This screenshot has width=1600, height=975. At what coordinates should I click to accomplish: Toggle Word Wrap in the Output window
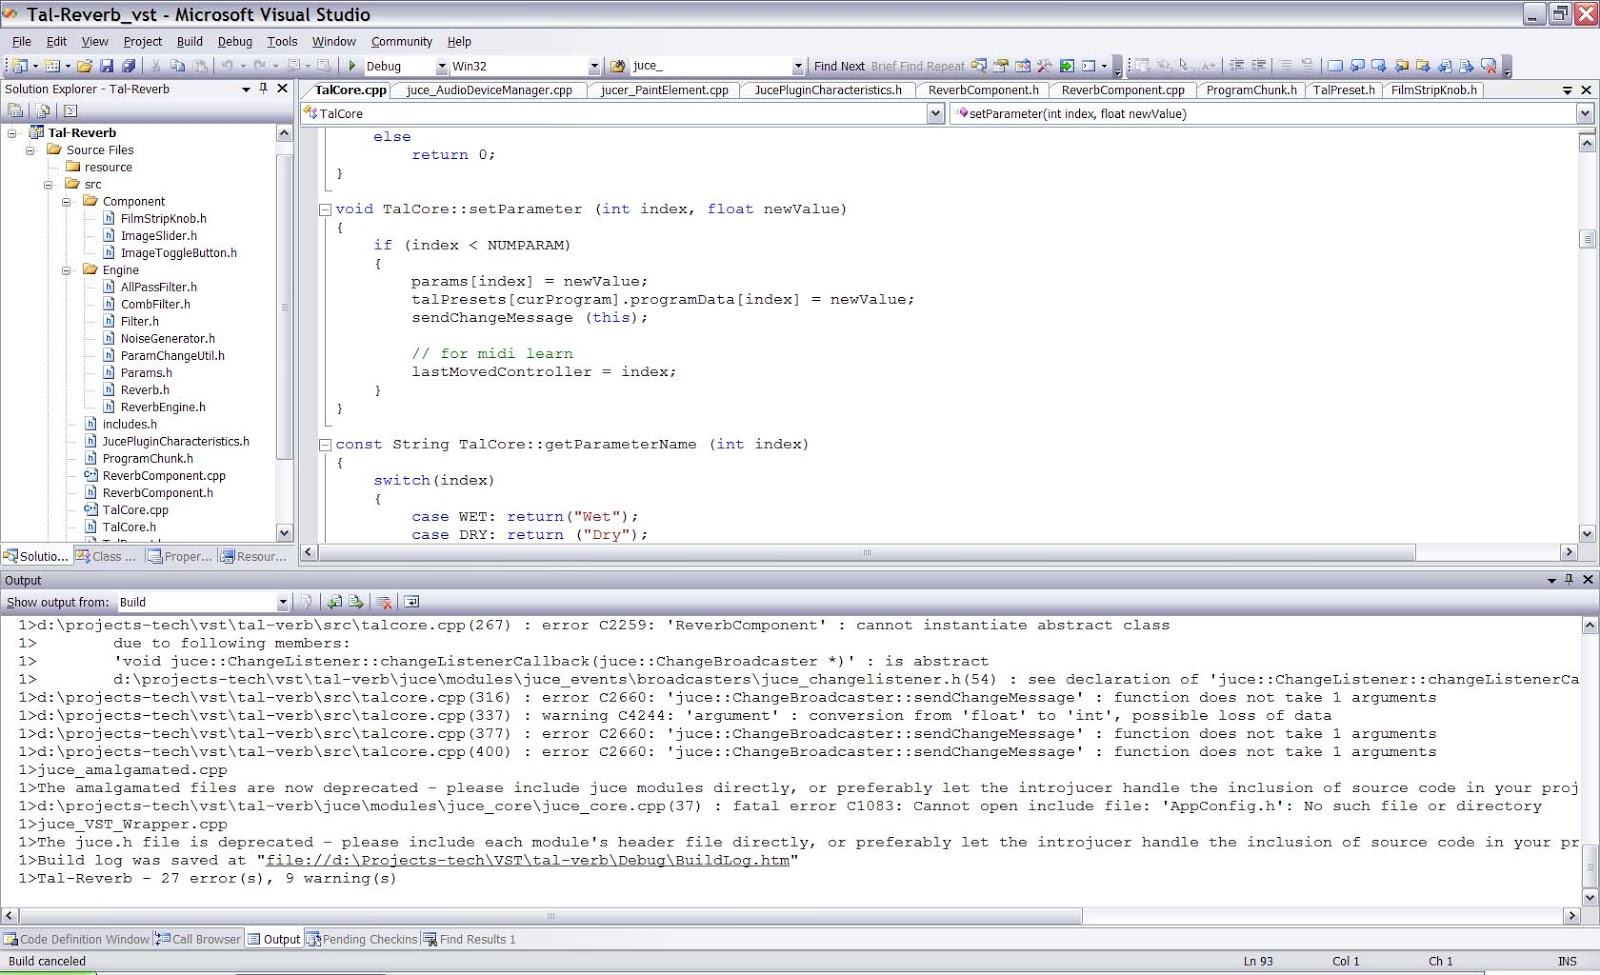[410, 602]
